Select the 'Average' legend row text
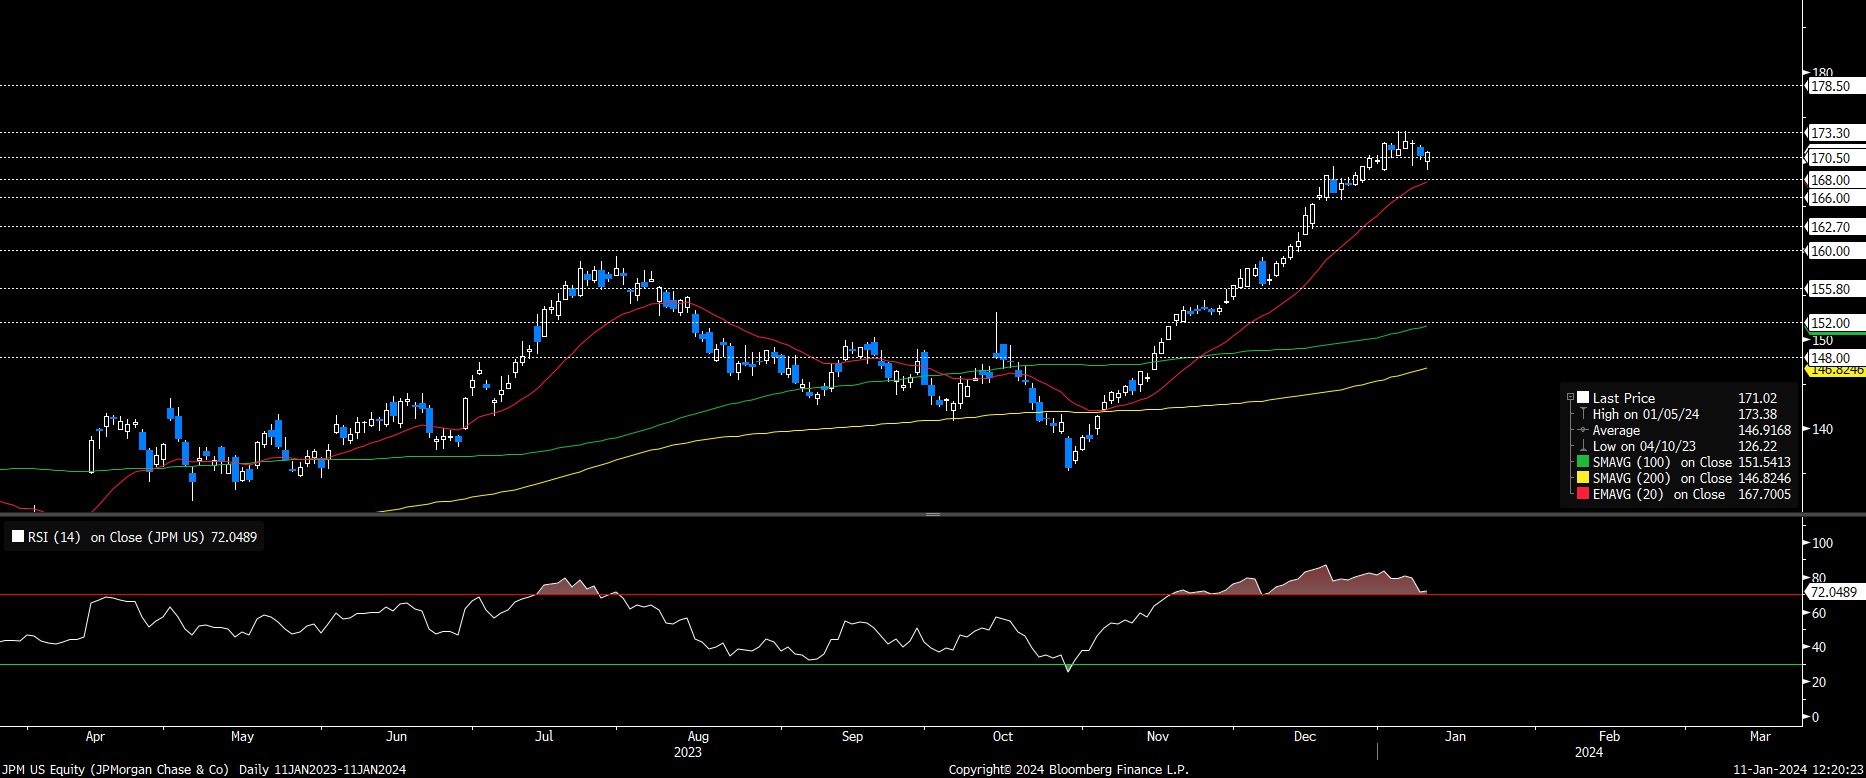The image size is (1866, 778). (1616, 430)
